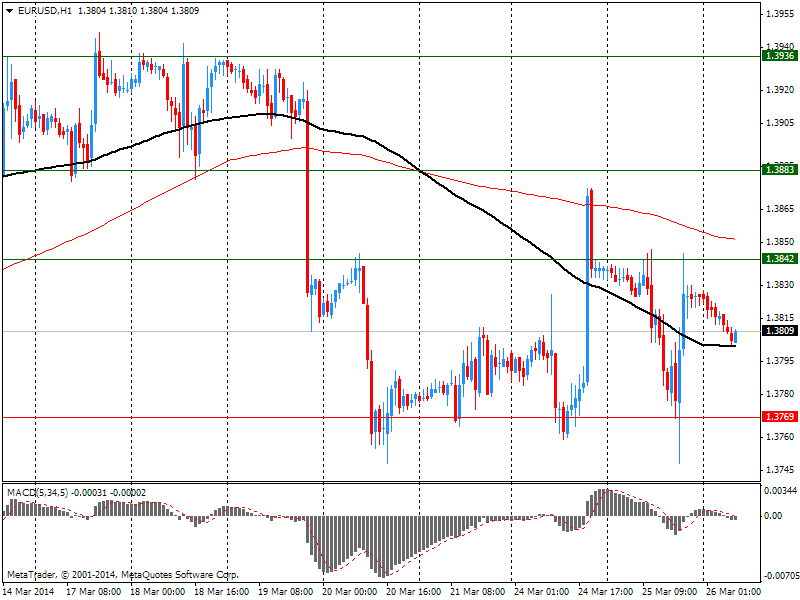Image resolution: width=800 pixels, height=600 pixels.
Task: Click the -0.00705 MACD scale value
Action: [x=781, y=576]
